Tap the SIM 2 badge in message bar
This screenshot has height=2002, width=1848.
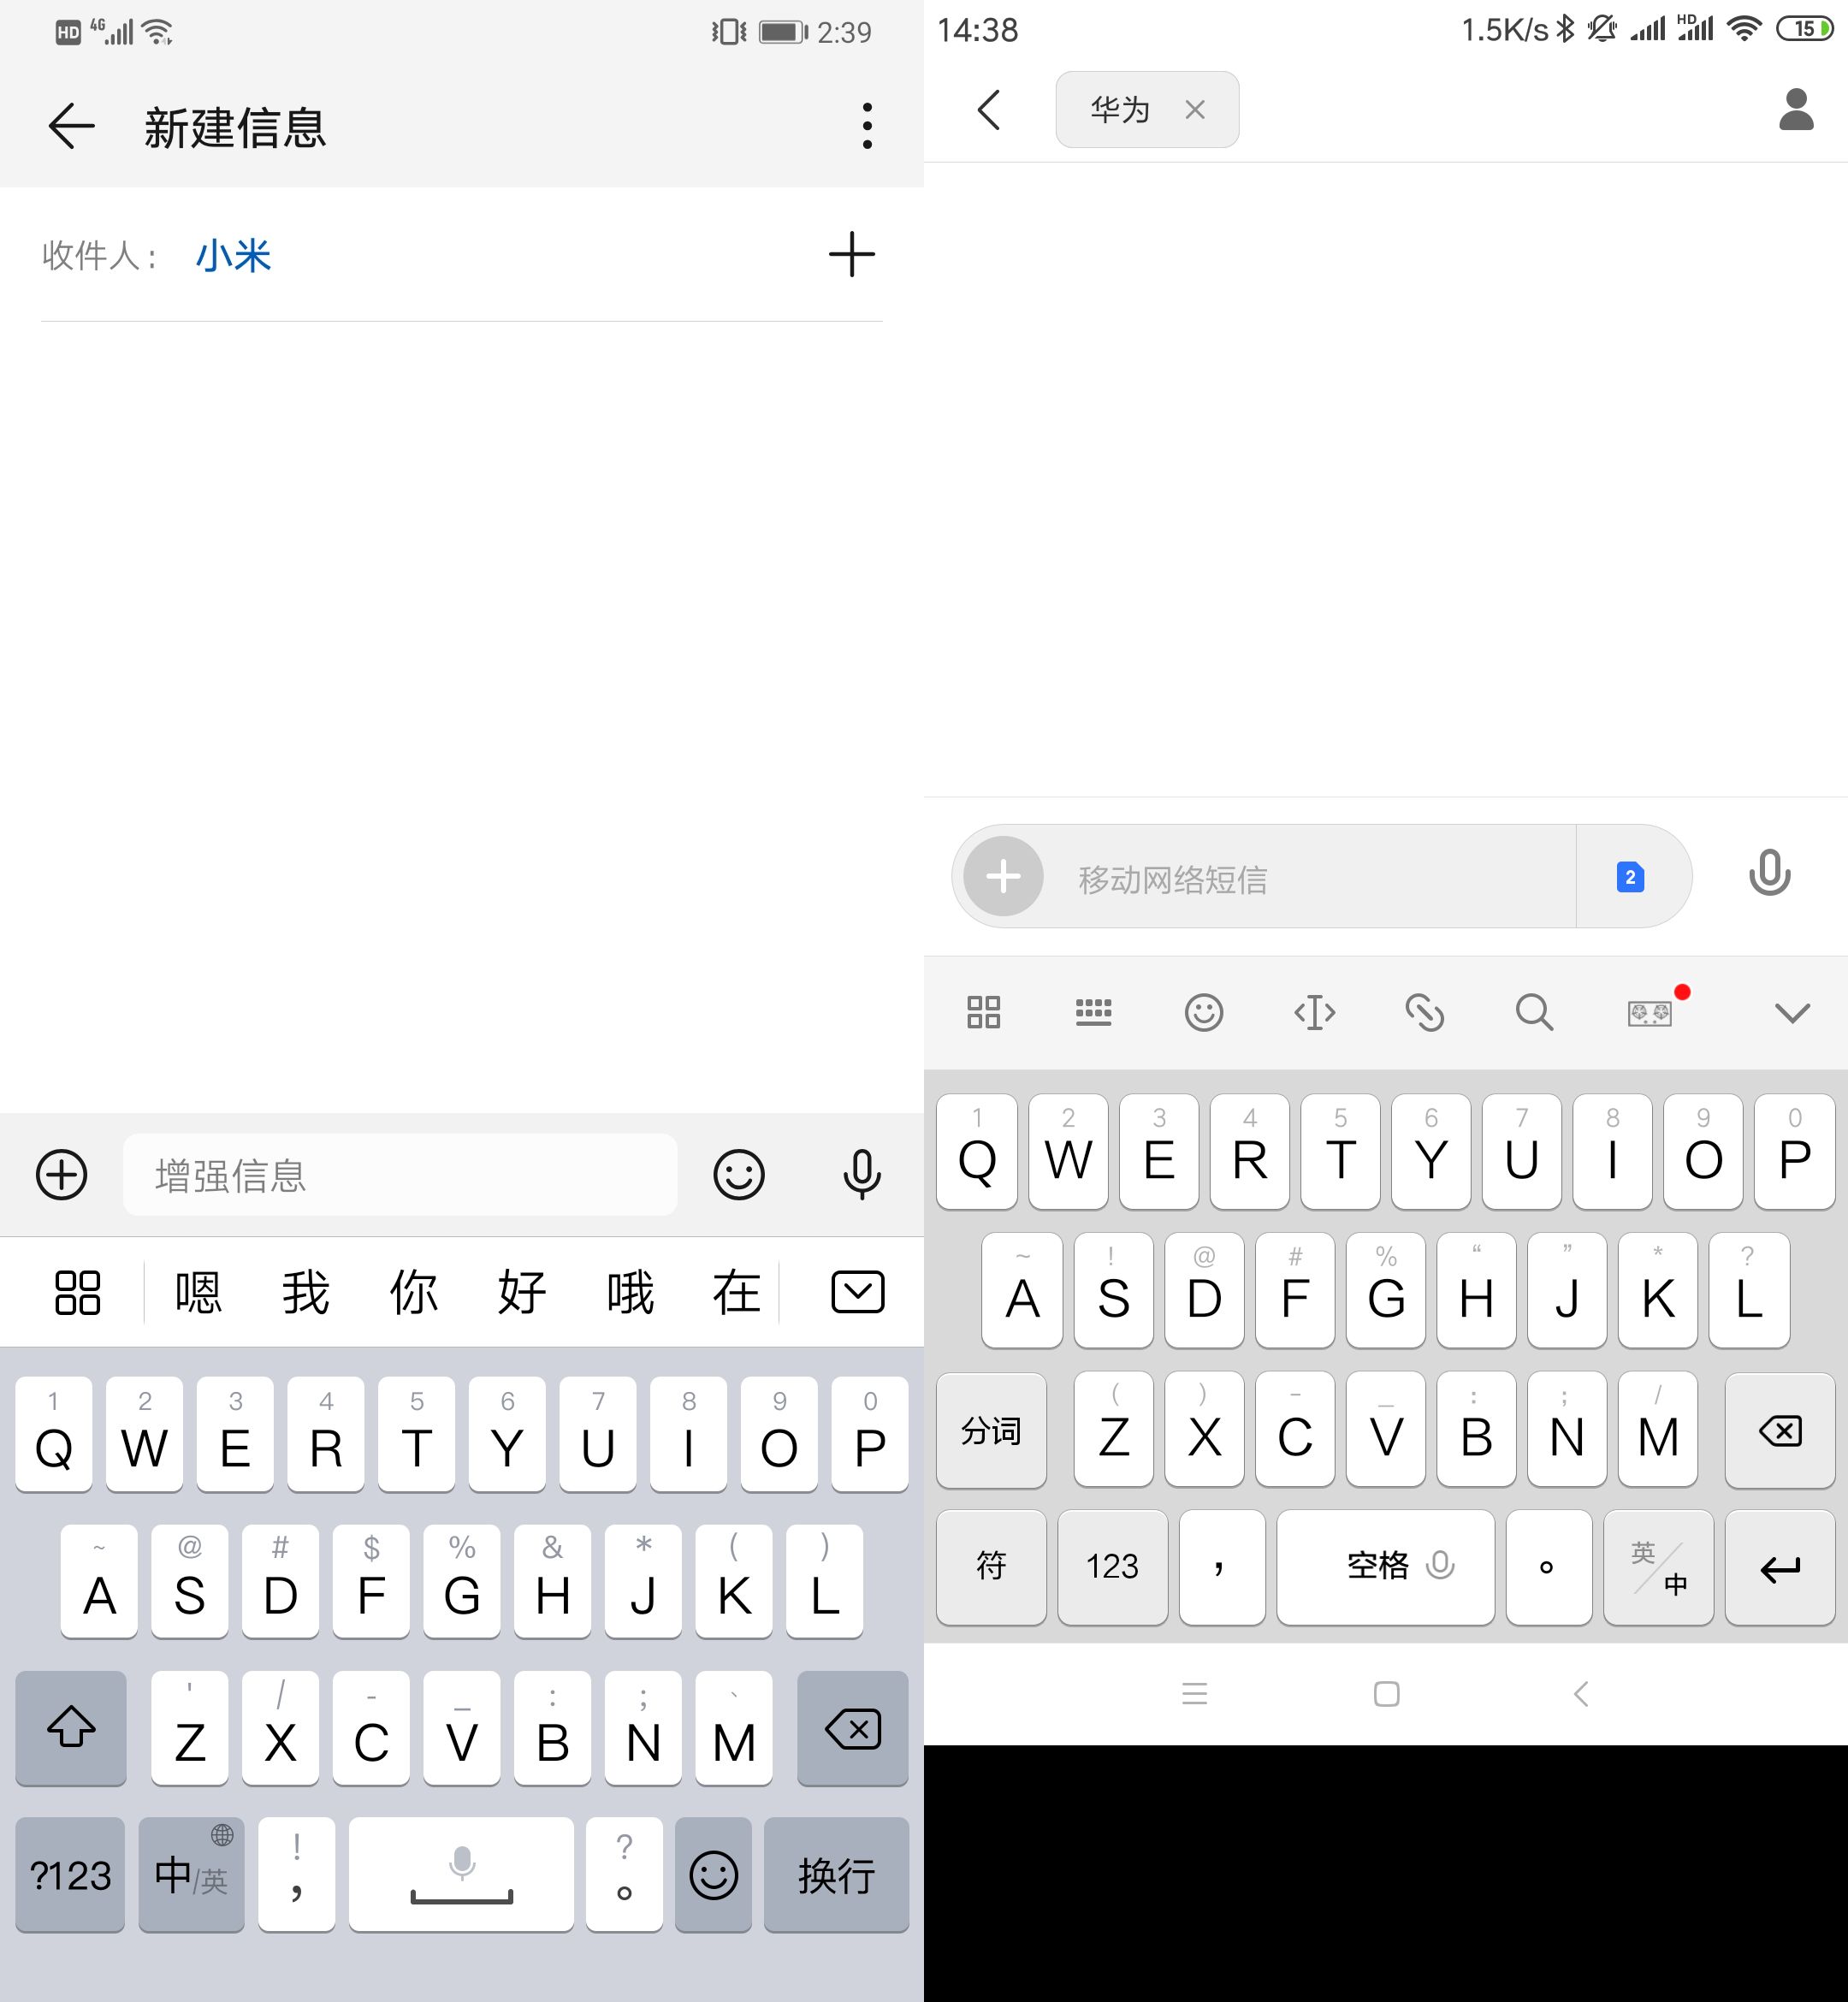(x=1630, y=876)
